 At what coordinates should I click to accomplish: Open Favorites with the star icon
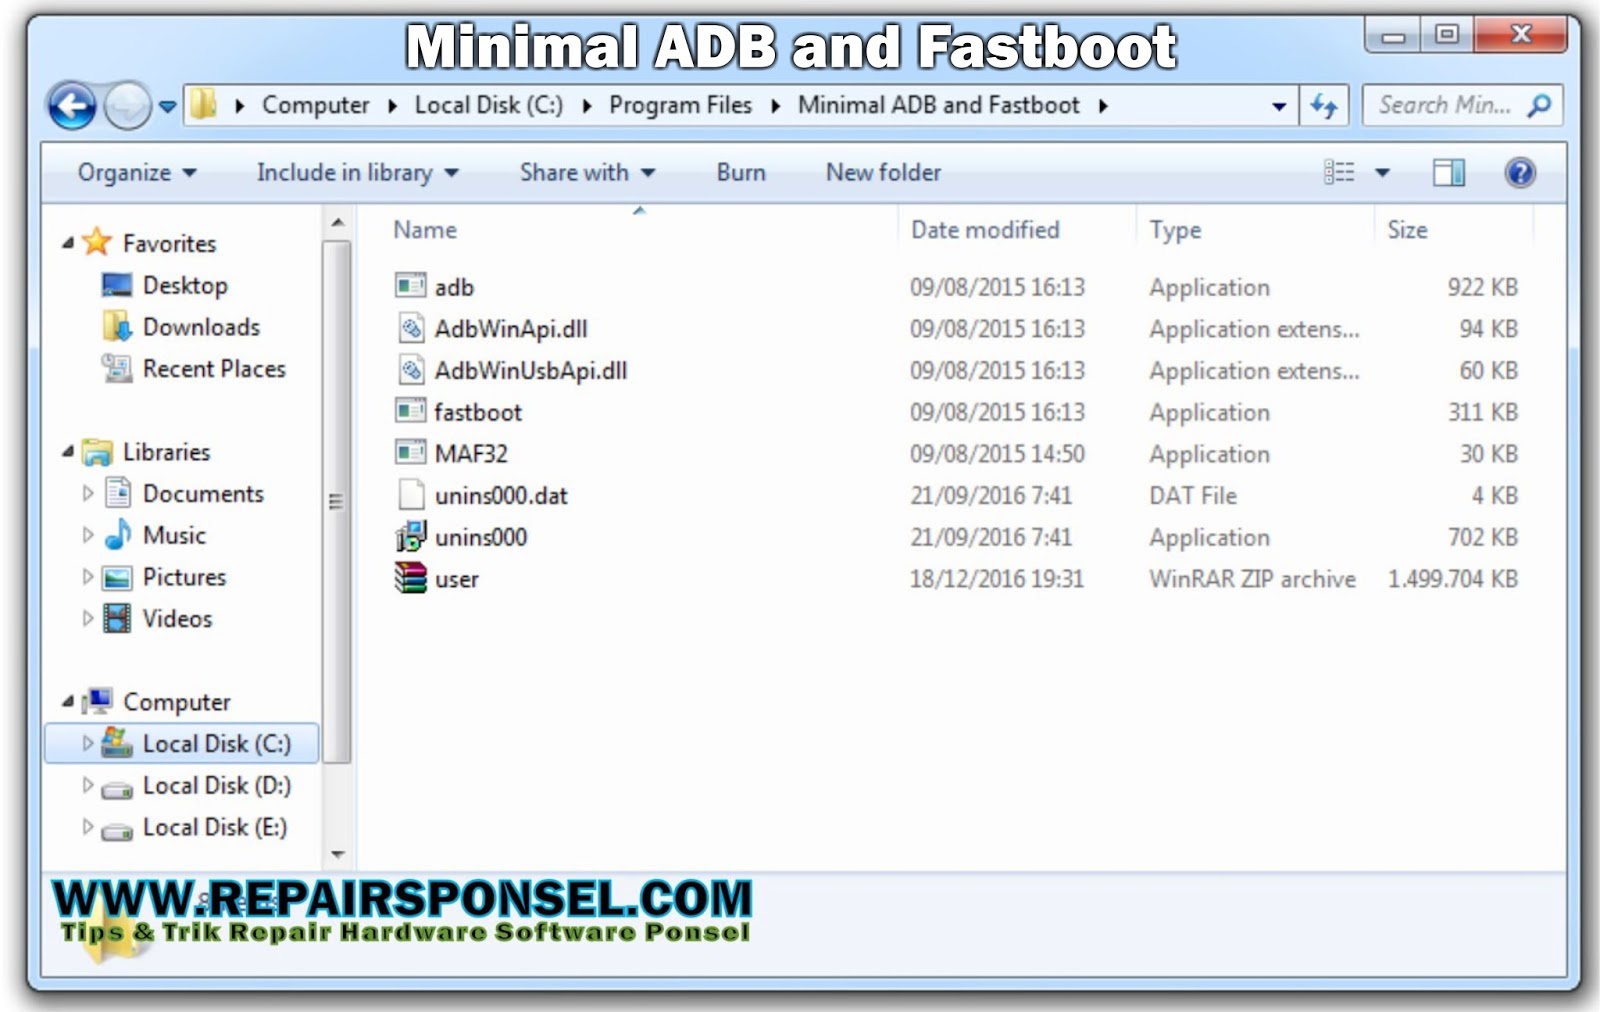(x=97, y=242)
